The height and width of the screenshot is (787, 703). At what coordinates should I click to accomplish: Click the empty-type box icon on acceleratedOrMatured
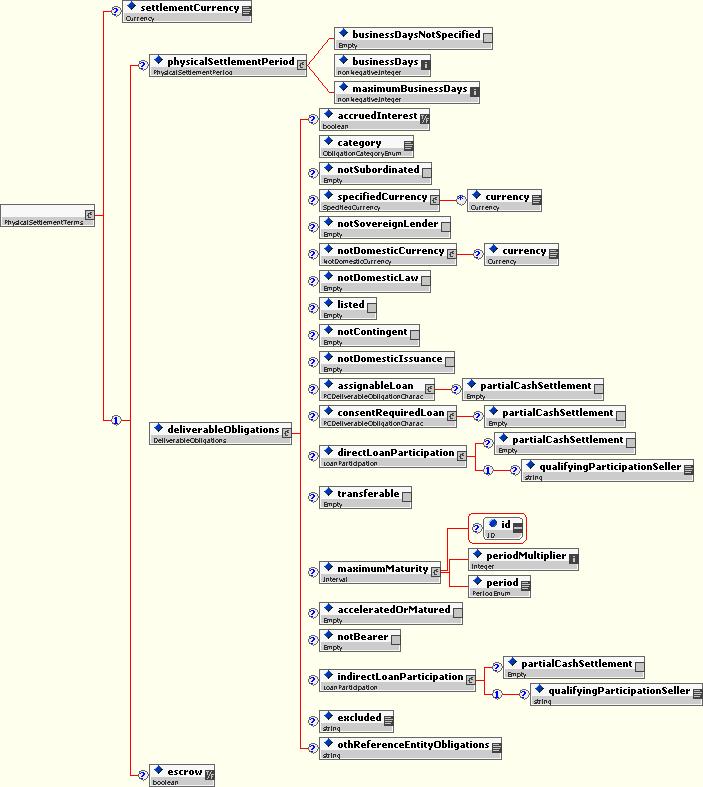(x=458, y=612)
